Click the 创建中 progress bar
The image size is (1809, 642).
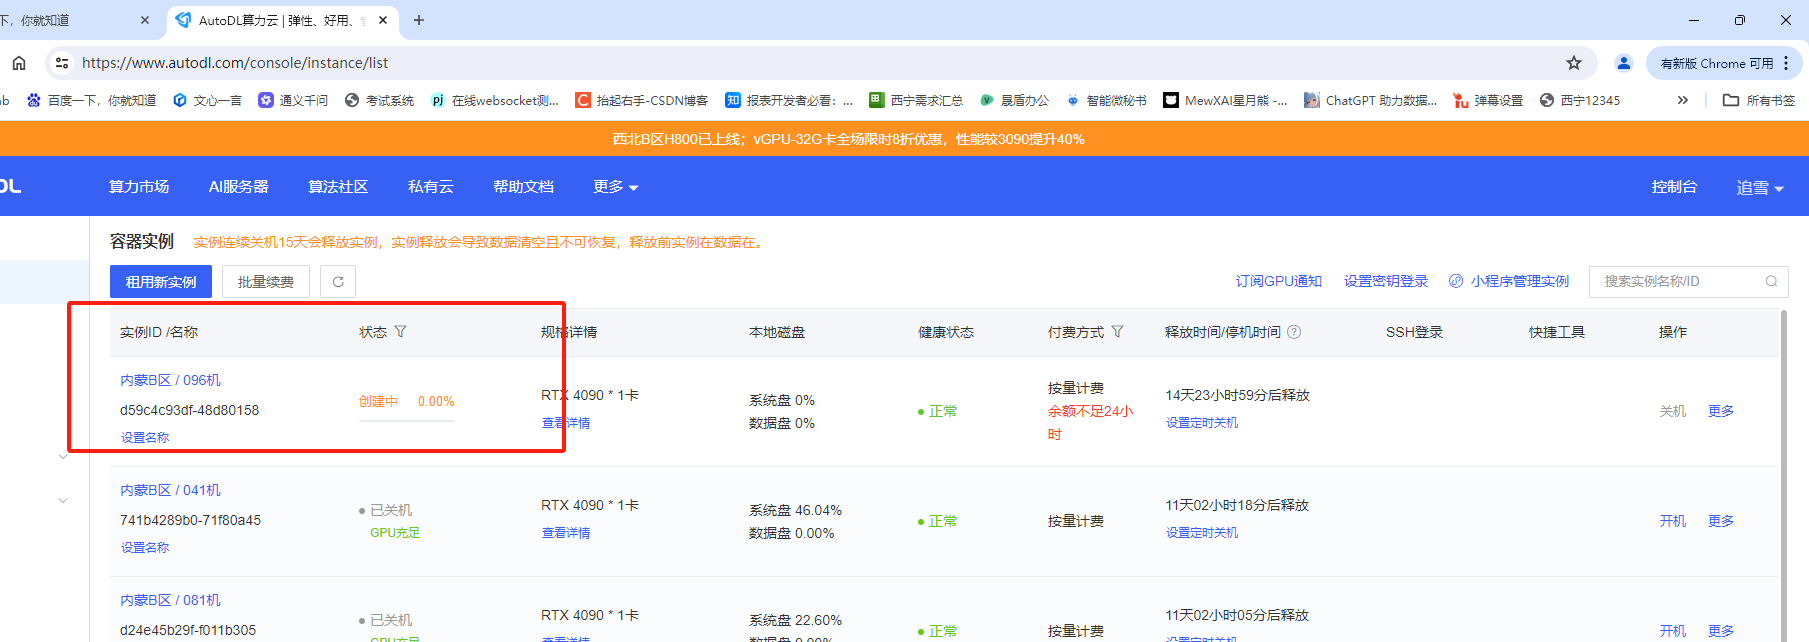click(x=407, y=421)
